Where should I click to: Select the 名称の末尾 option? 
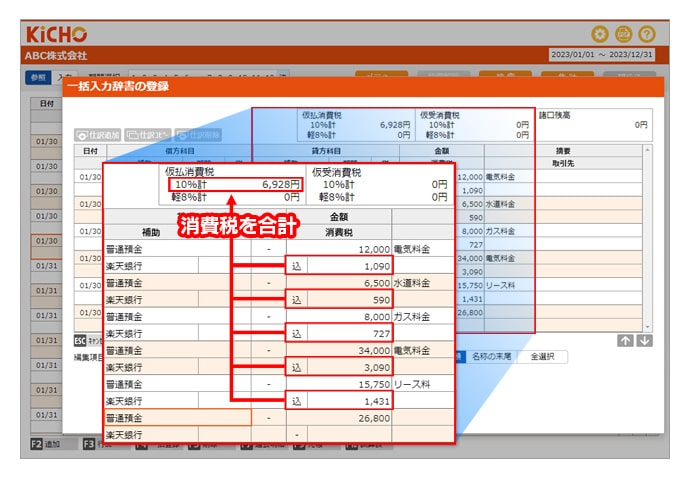(x=491, y=357)
